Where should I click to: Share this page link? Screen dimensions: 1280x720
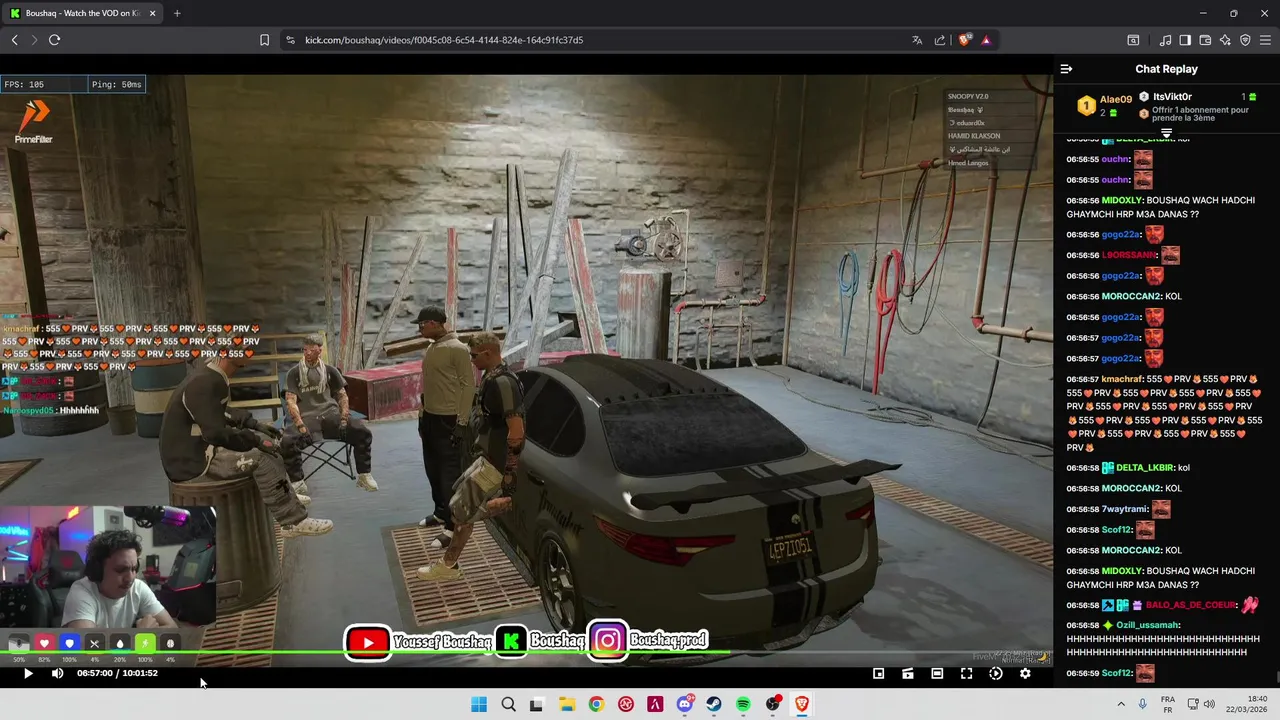(940, 40)
